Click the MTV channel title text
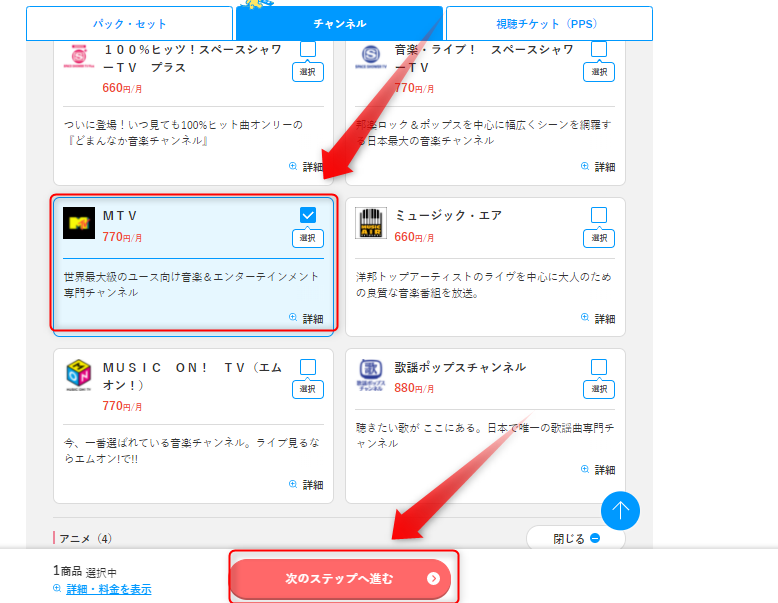Image resolution: width=778 pixels, height=603 pixels. point(120,216)
